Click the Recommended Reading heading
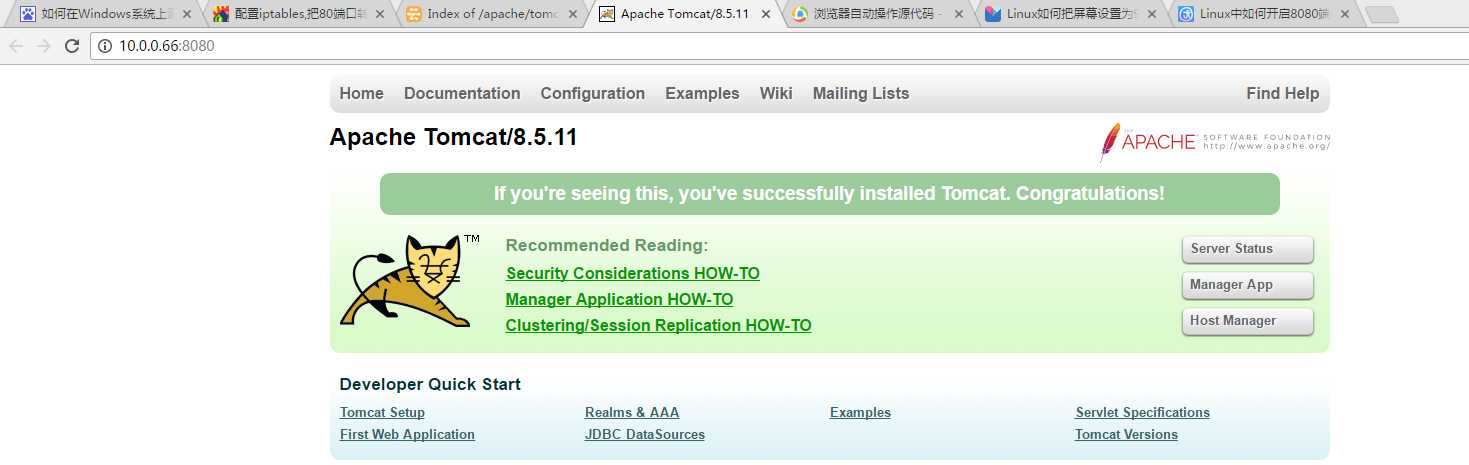The width and height of the screenshot is (1469, 465). pyautogui.click(x=607, y=245)
